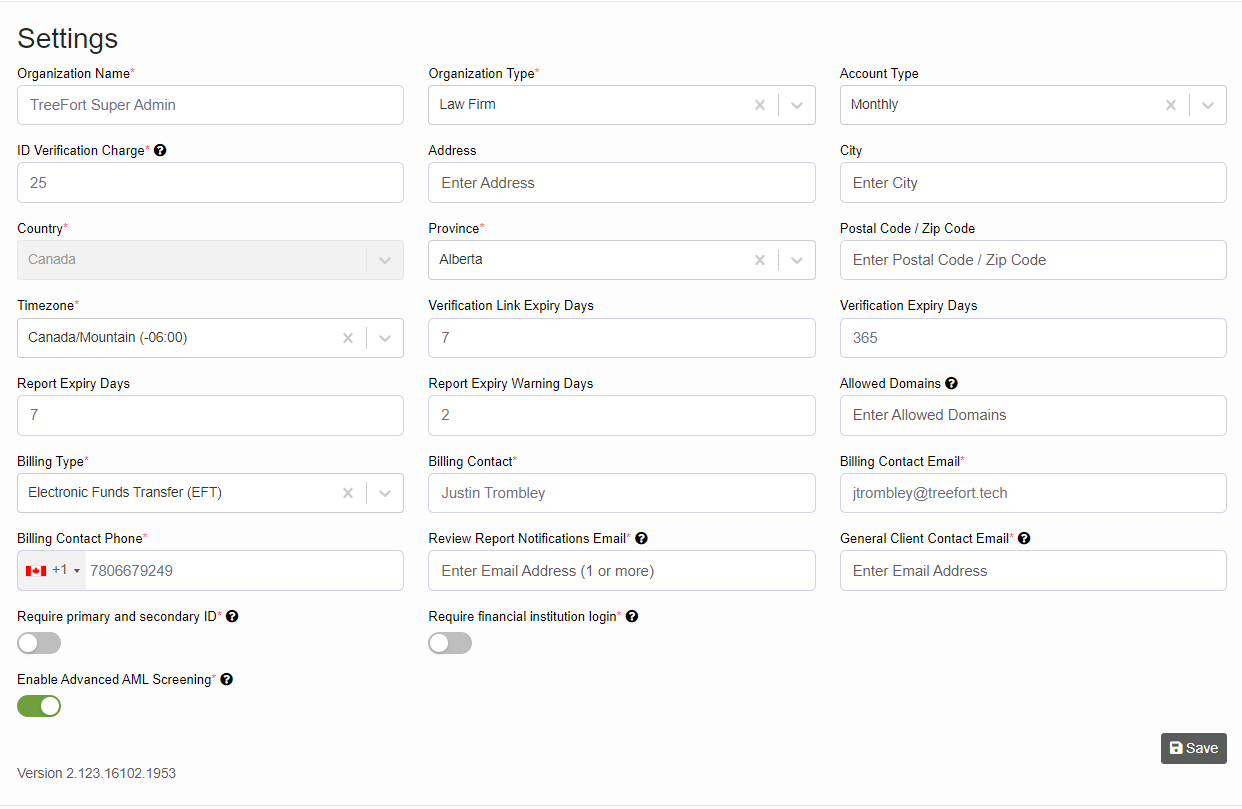
Task: Click the help icon next to Allowed Domains
Action: pyautogui.click(x=951, y=383)
